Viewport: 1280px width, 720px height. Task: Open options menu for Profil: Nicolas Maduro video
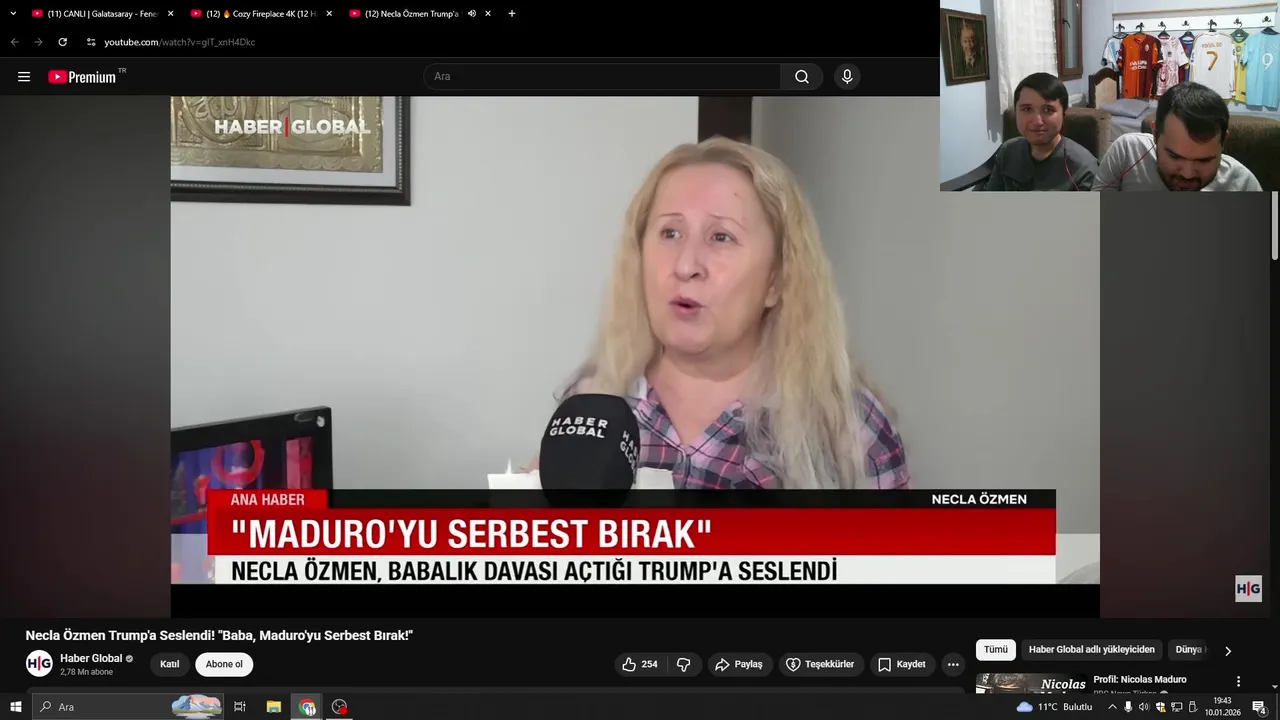pos(1238,681)
